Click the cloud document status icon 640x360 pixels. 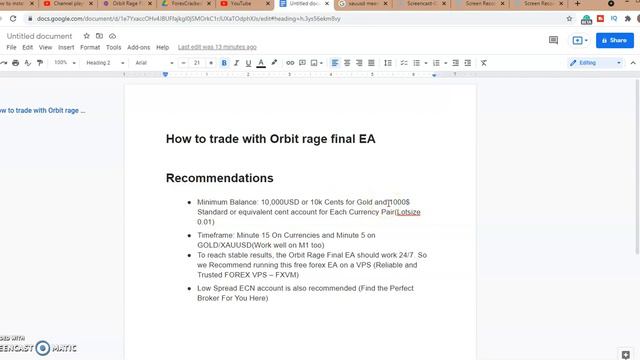click(112, 36)
